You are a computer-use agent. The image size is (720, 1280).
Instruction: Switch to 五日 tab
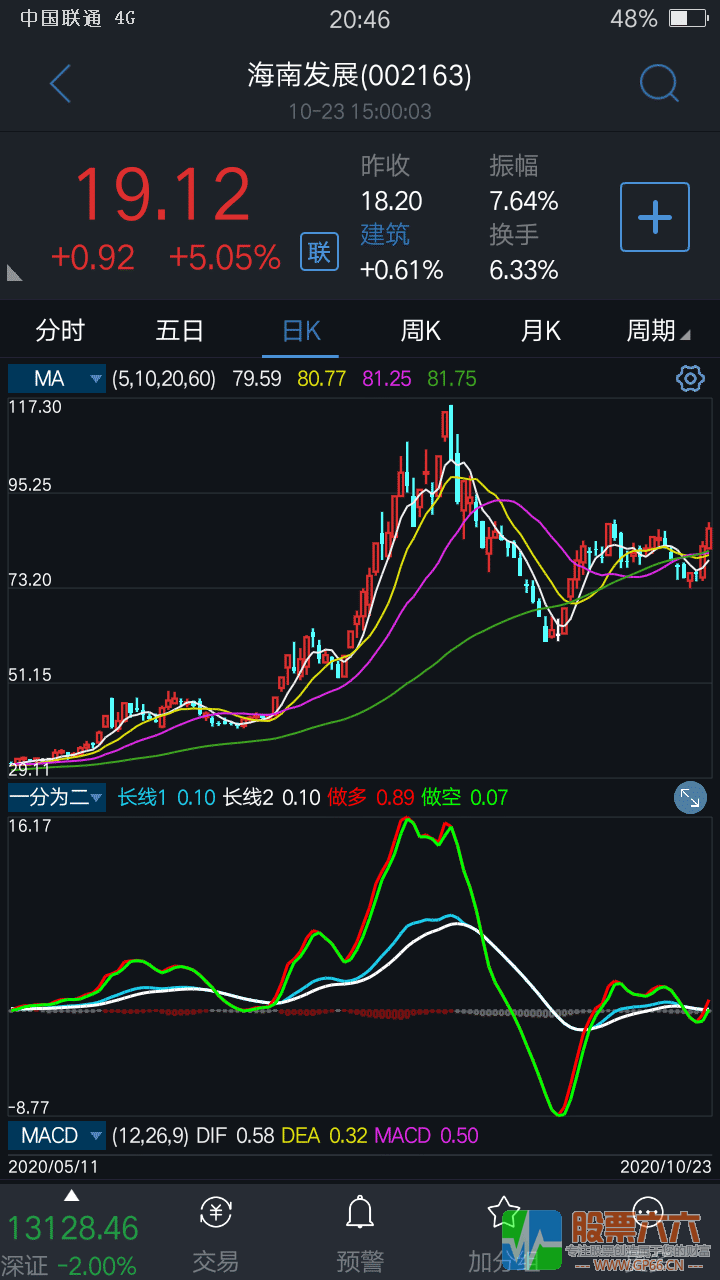180,330
